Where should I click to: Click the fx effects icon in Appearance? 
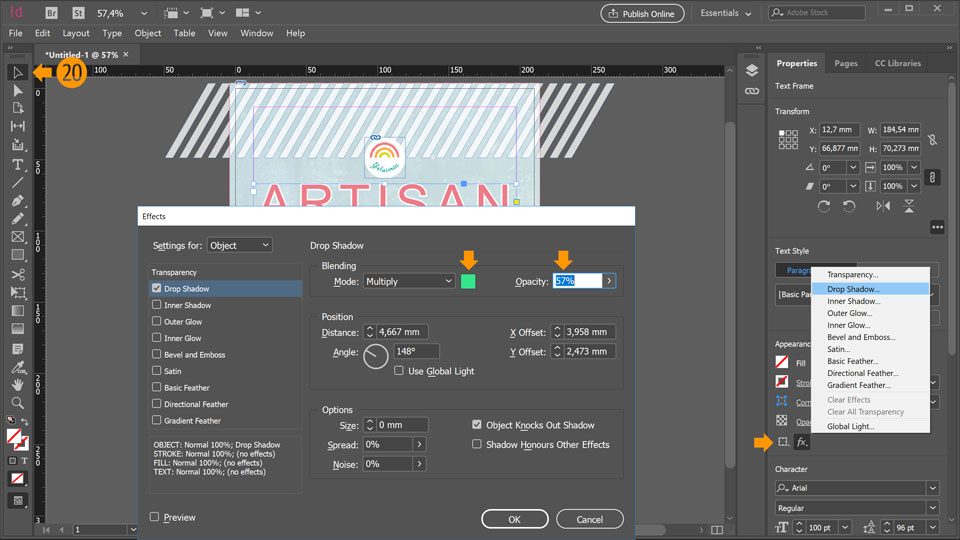tap(802, 442)
